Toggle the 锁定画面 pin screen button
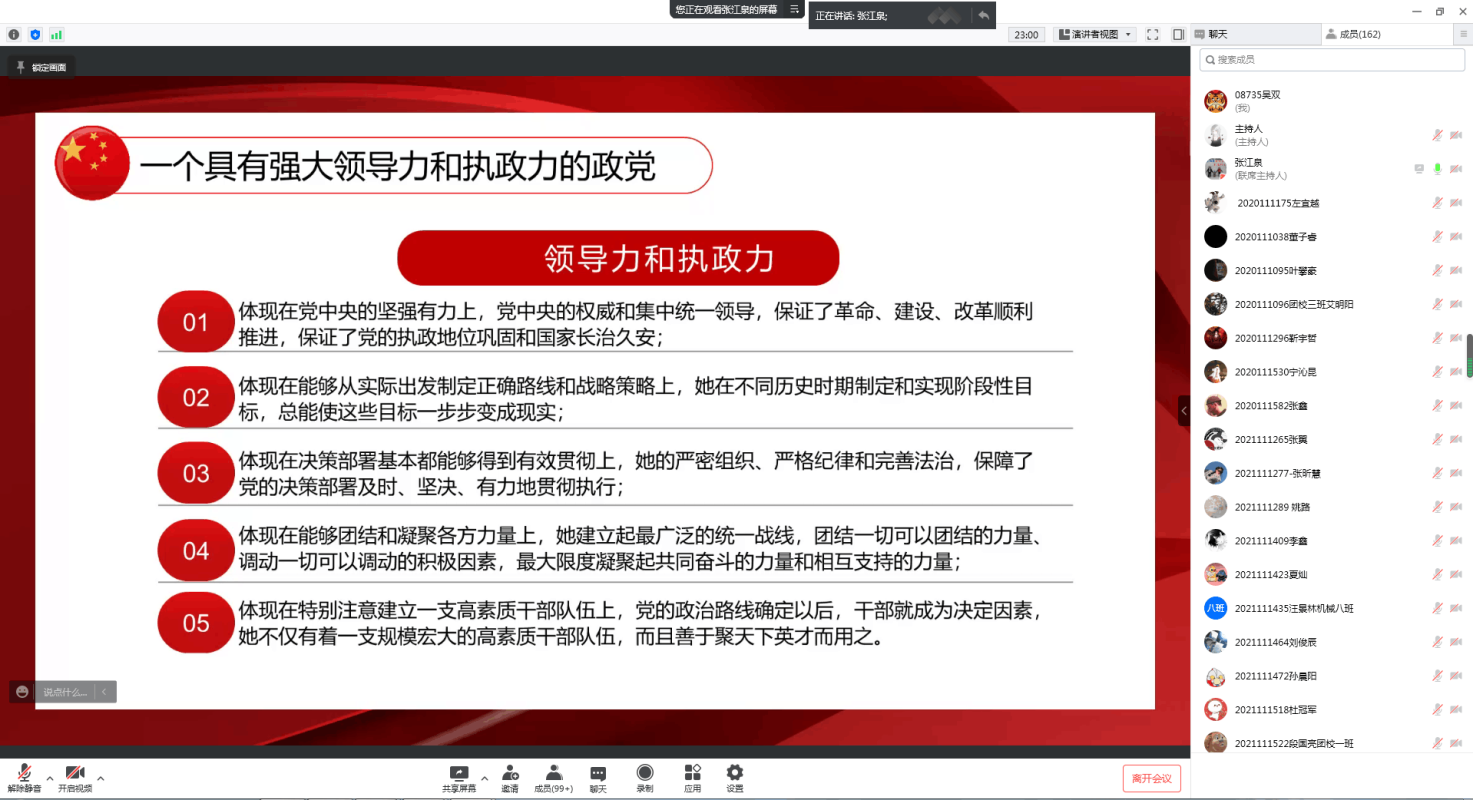 pyautogui.click(x=41, y=67)
